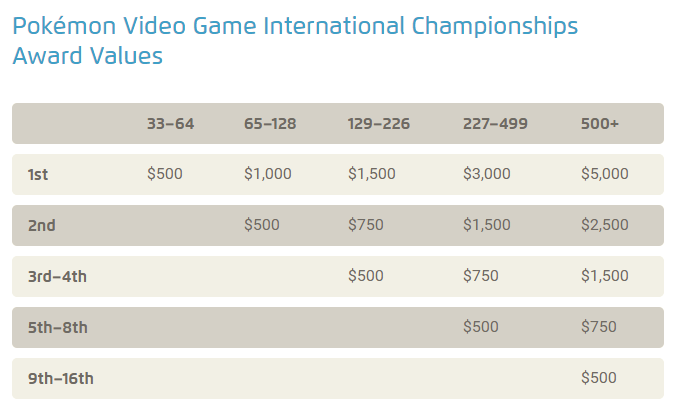This screenshot has height=411, width=678.
Task: Select the 65–128 column header
Action: coord(270,124)
